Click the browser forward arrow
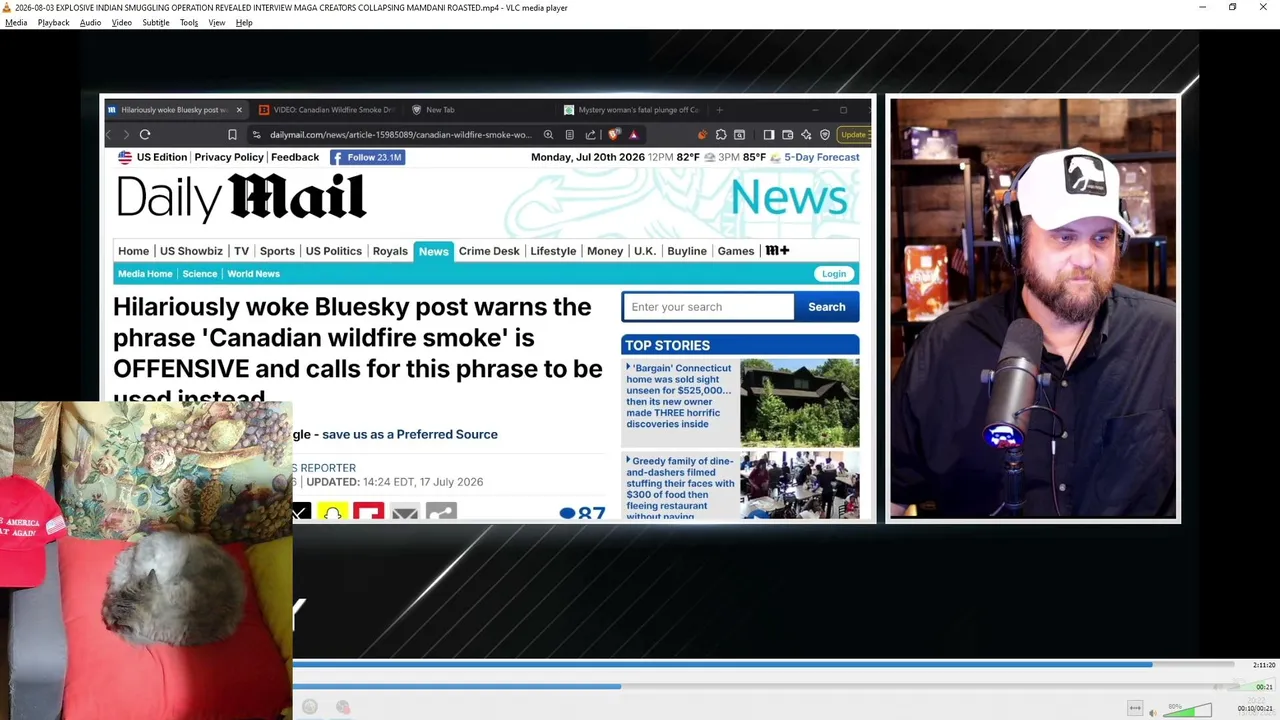Viewport: 1280px width, 720px height. (x=126, y=135)
